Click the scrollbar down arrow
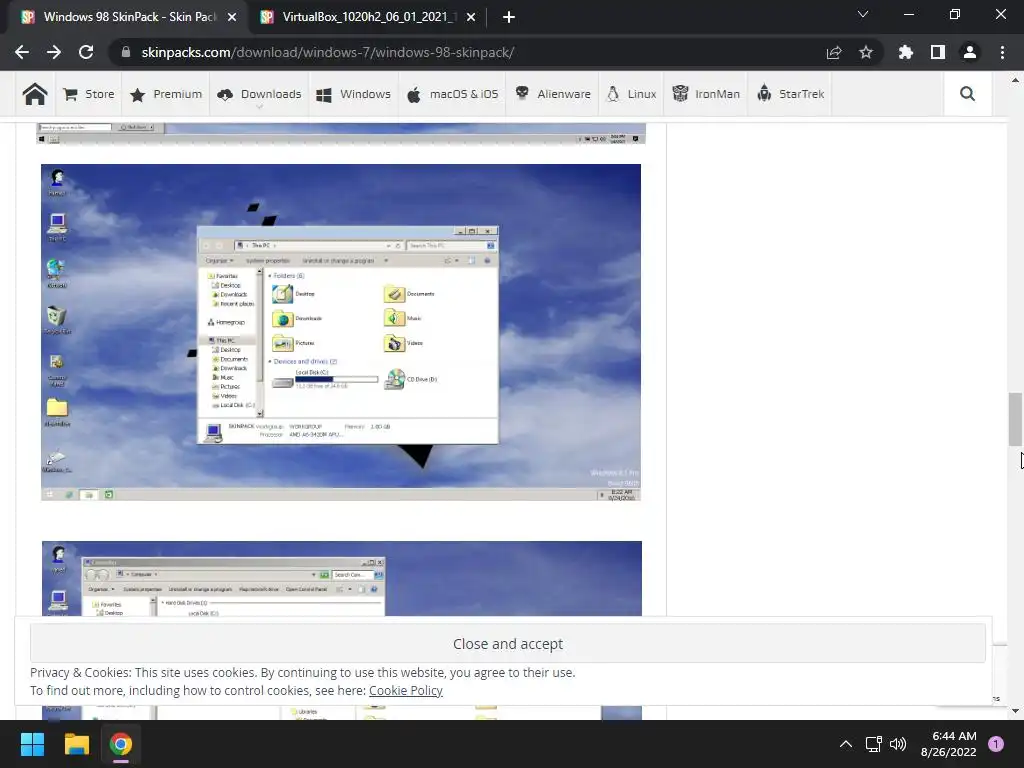 pyautogui.click(x=1015, y=711)
